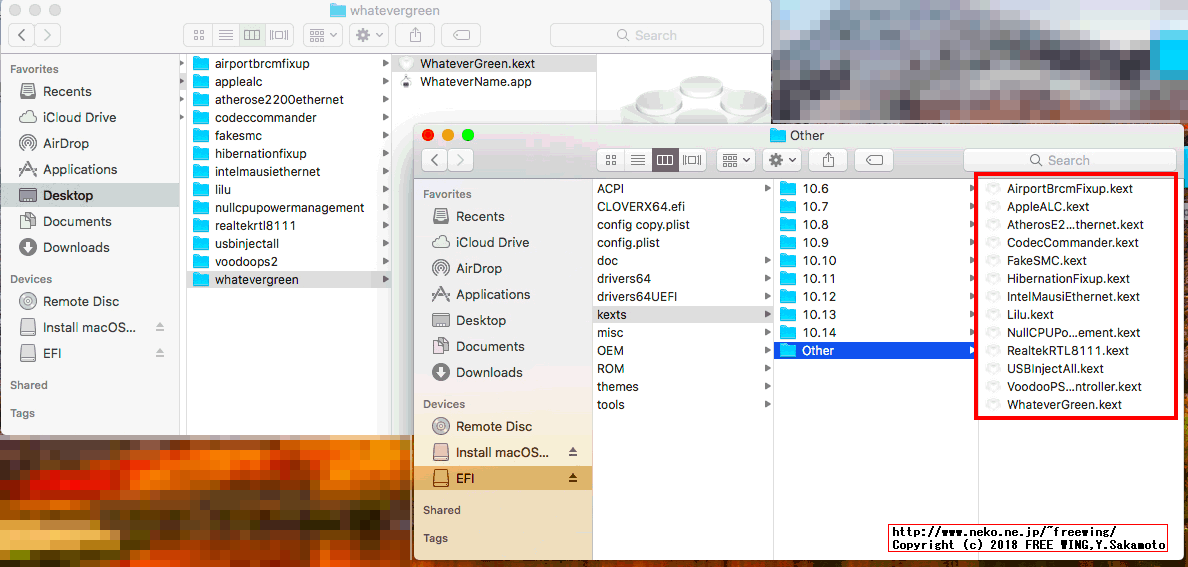Switch Other window to list view
Viewport: 1188px width, 567px height.
pos(638,160)
